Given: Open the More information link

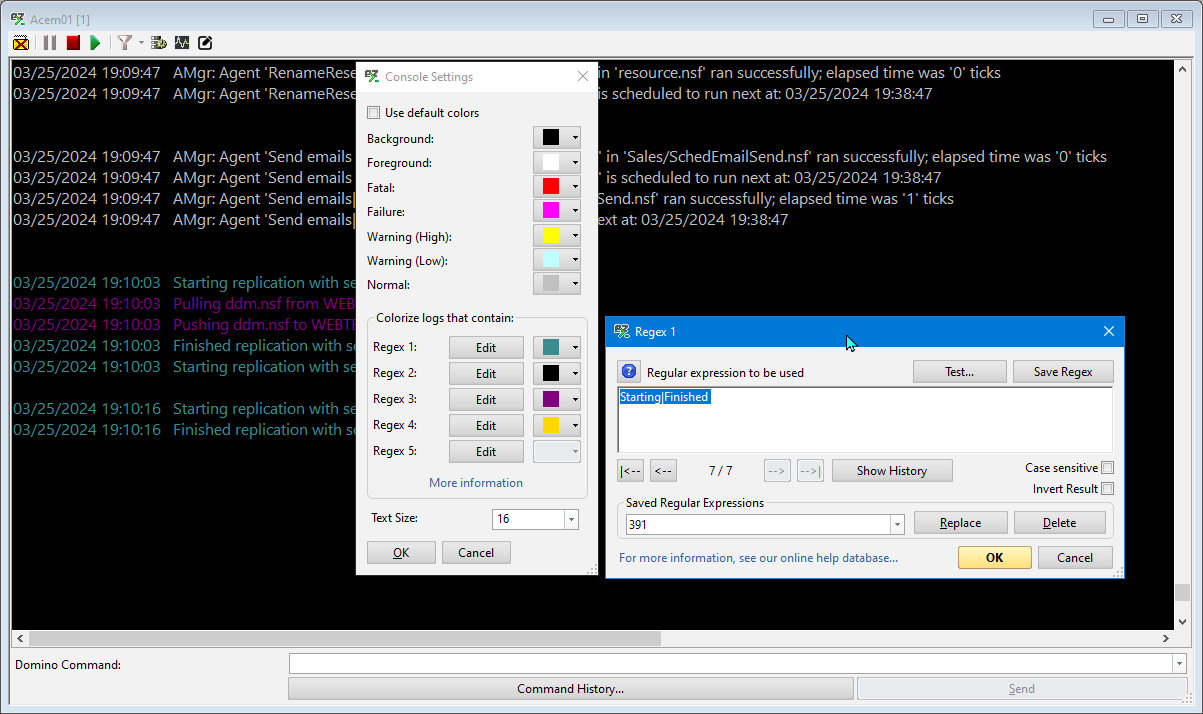Looking at the screenshot, I should click(x=476, y=483).
